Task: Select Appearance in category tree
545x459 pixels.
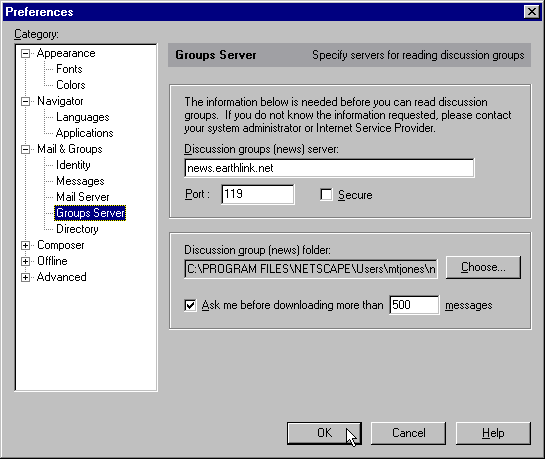Action: coord(66,53)
